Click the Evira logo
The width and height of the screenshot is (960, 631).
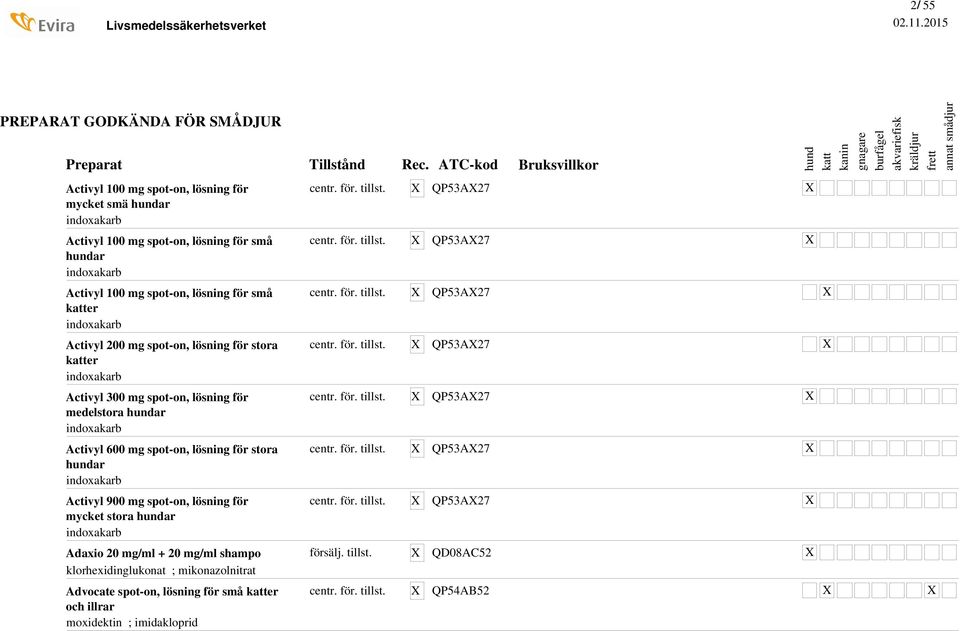click(x=42, y=22)
